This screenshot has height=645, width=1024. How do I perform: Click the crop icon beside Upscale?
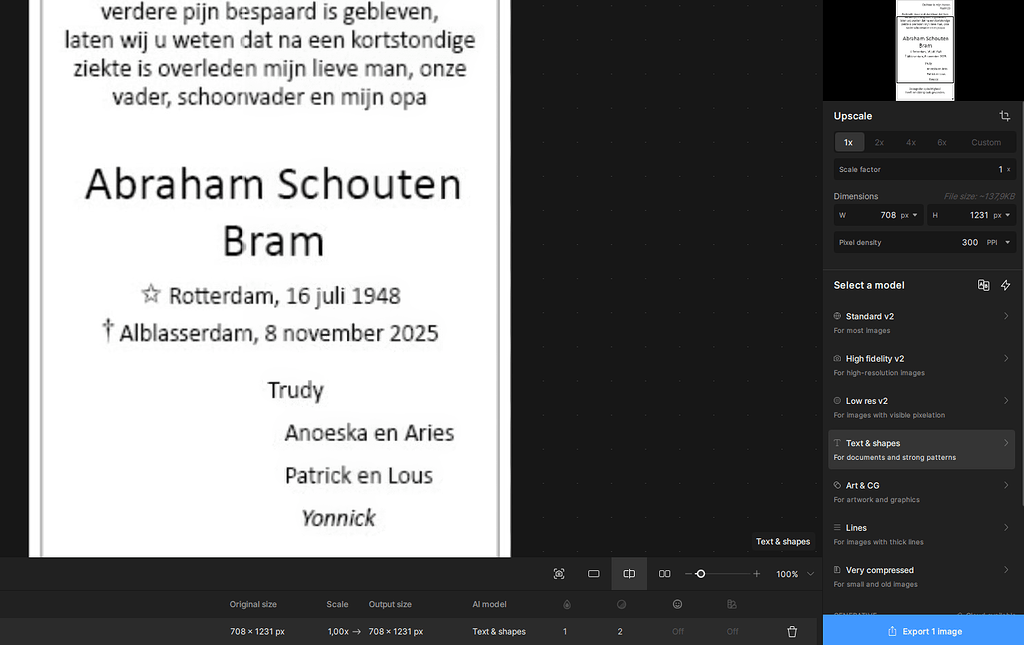point(1004,116)
